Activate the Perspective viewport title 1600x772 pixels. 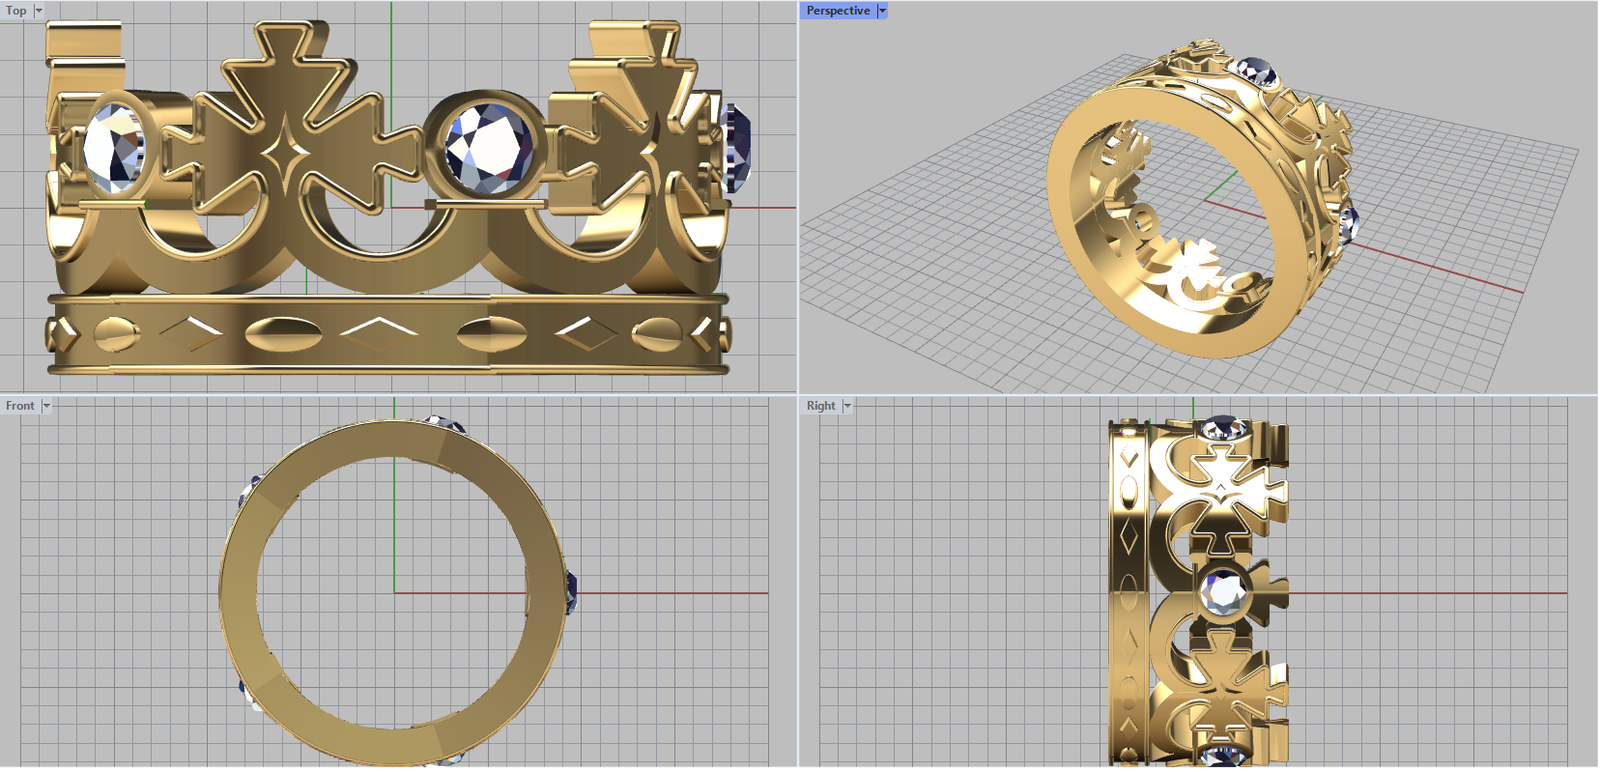point(838,11)
